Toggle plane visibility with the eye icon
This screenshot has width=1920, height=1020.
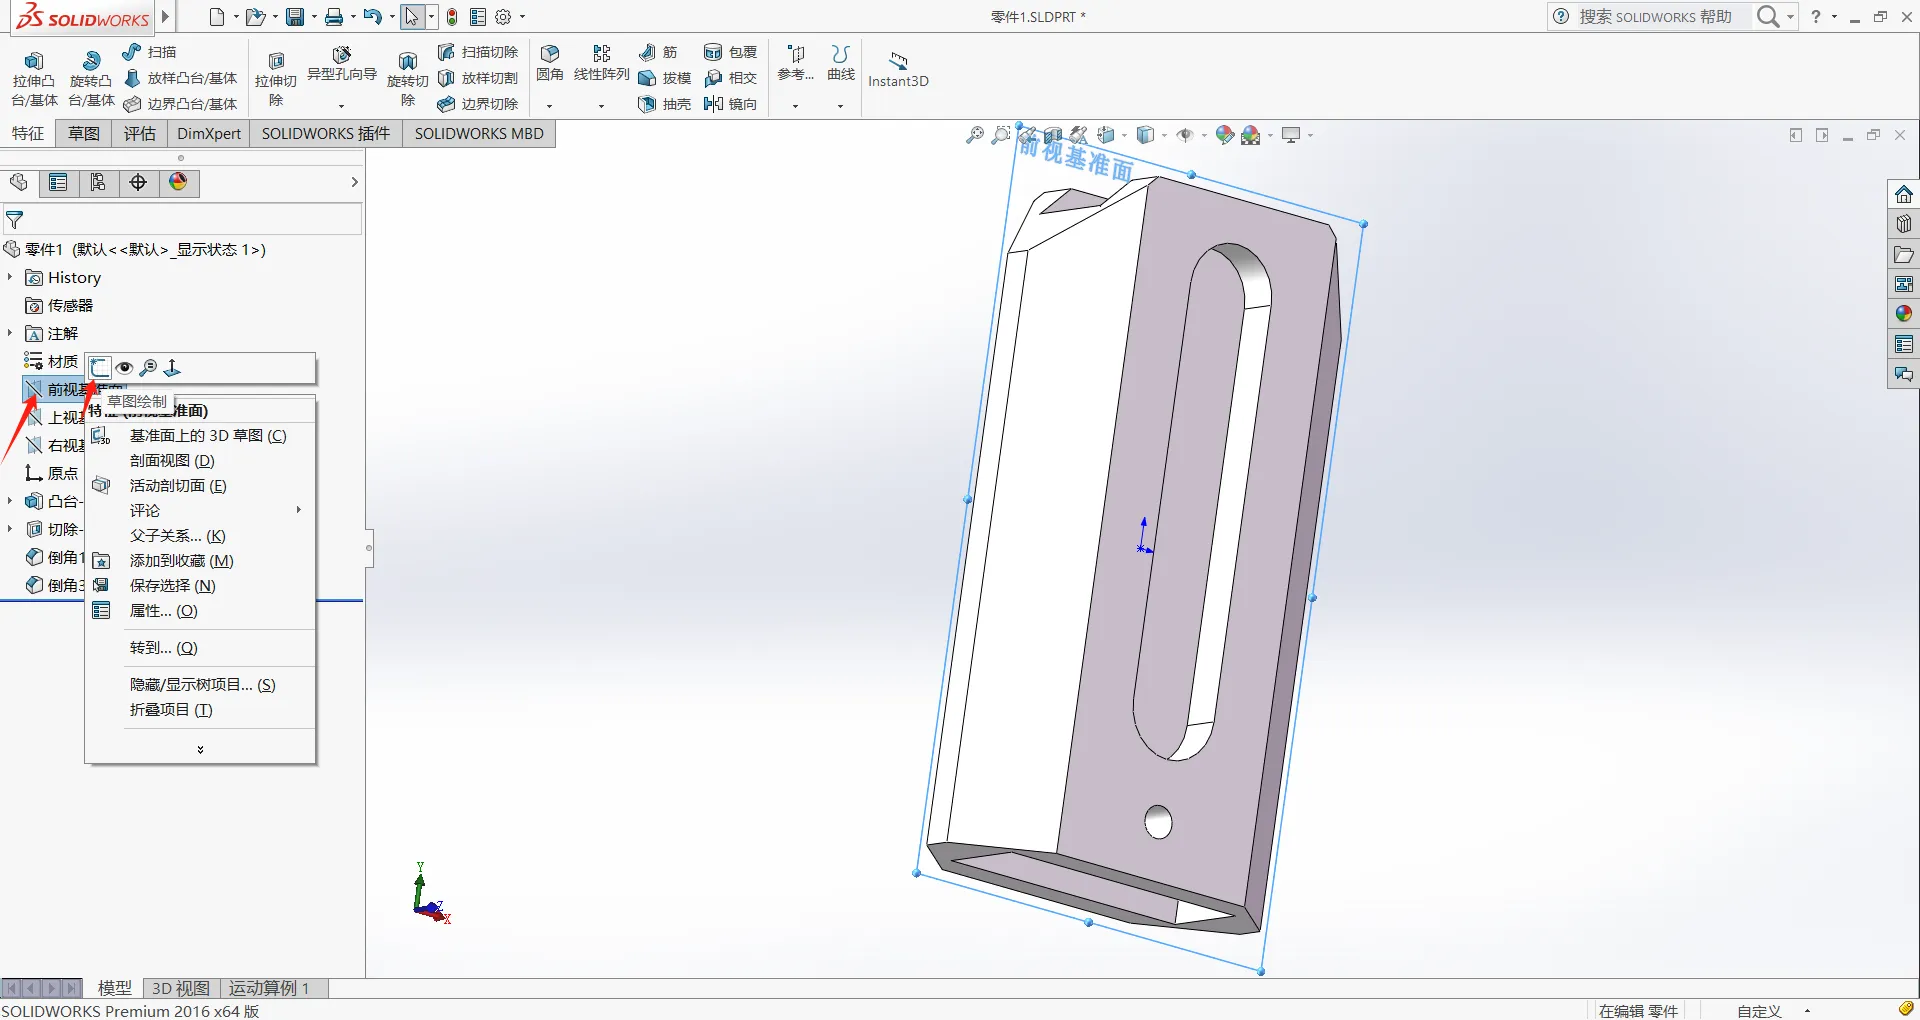pos(125,368)
